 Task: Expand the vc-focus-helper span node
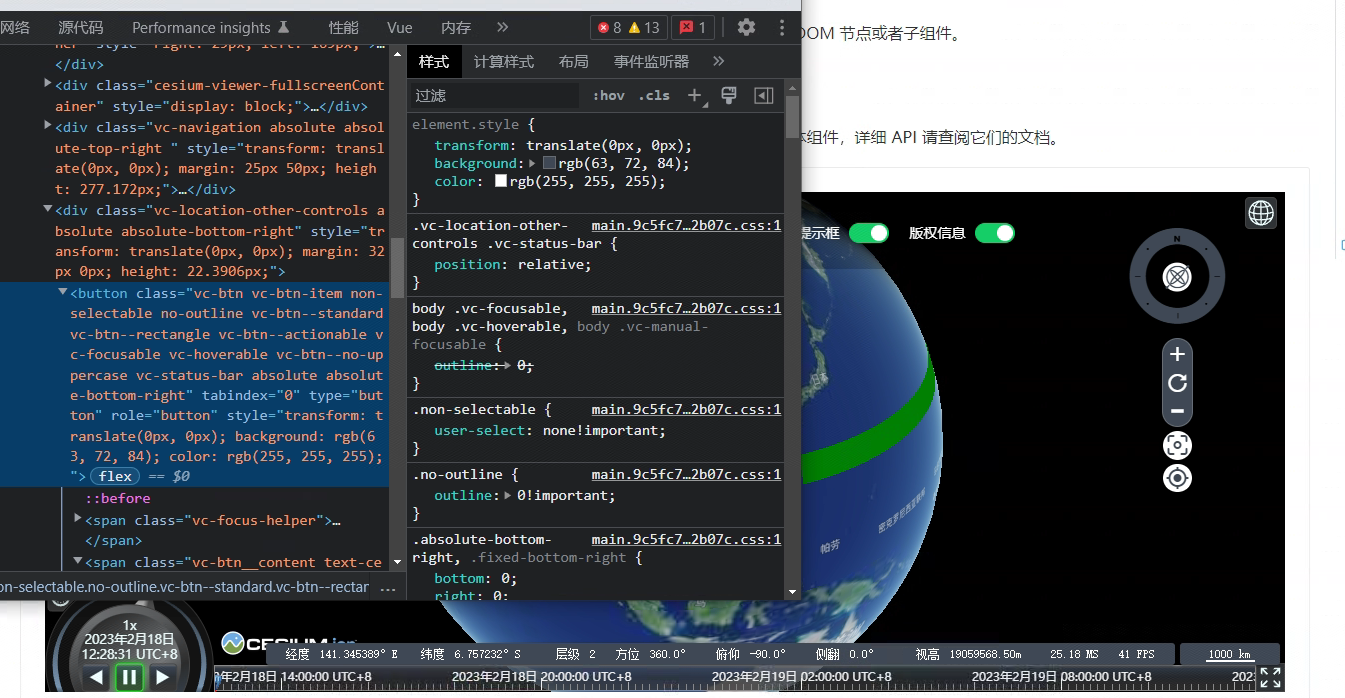click(78, 518)
